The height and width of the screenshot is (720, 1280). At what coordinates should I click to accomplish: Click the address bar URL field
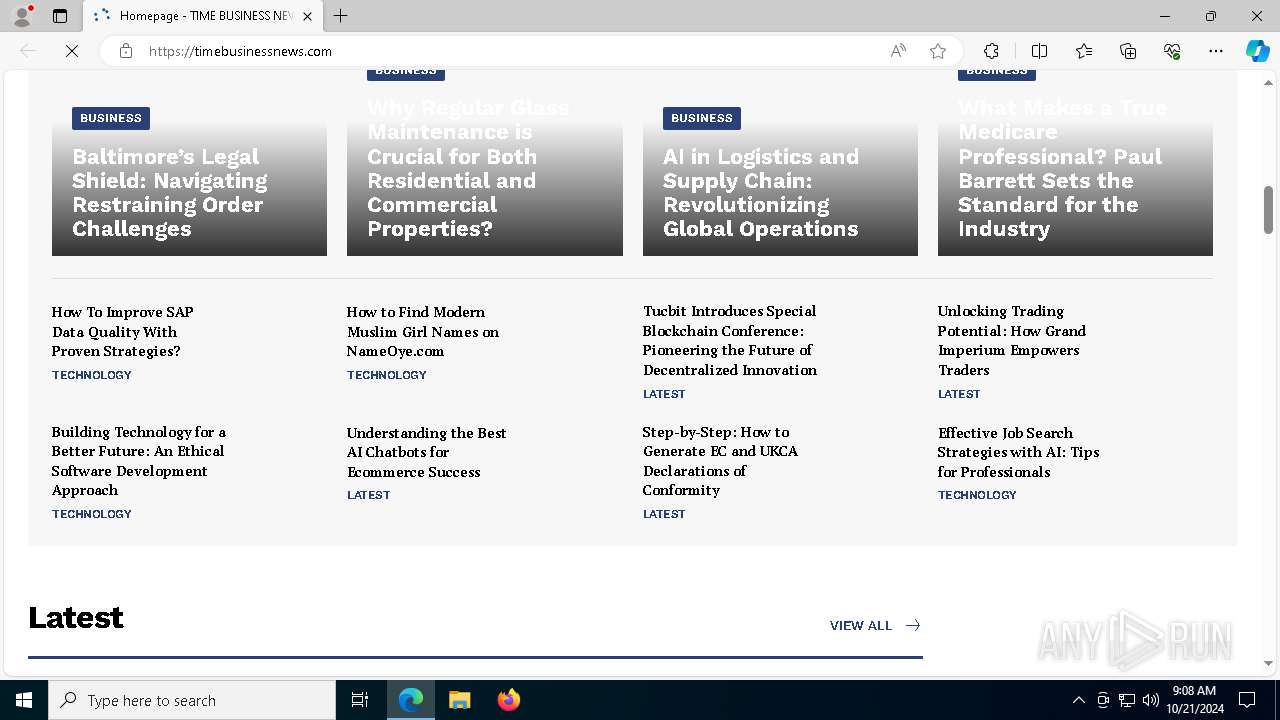tap(510, 51)
